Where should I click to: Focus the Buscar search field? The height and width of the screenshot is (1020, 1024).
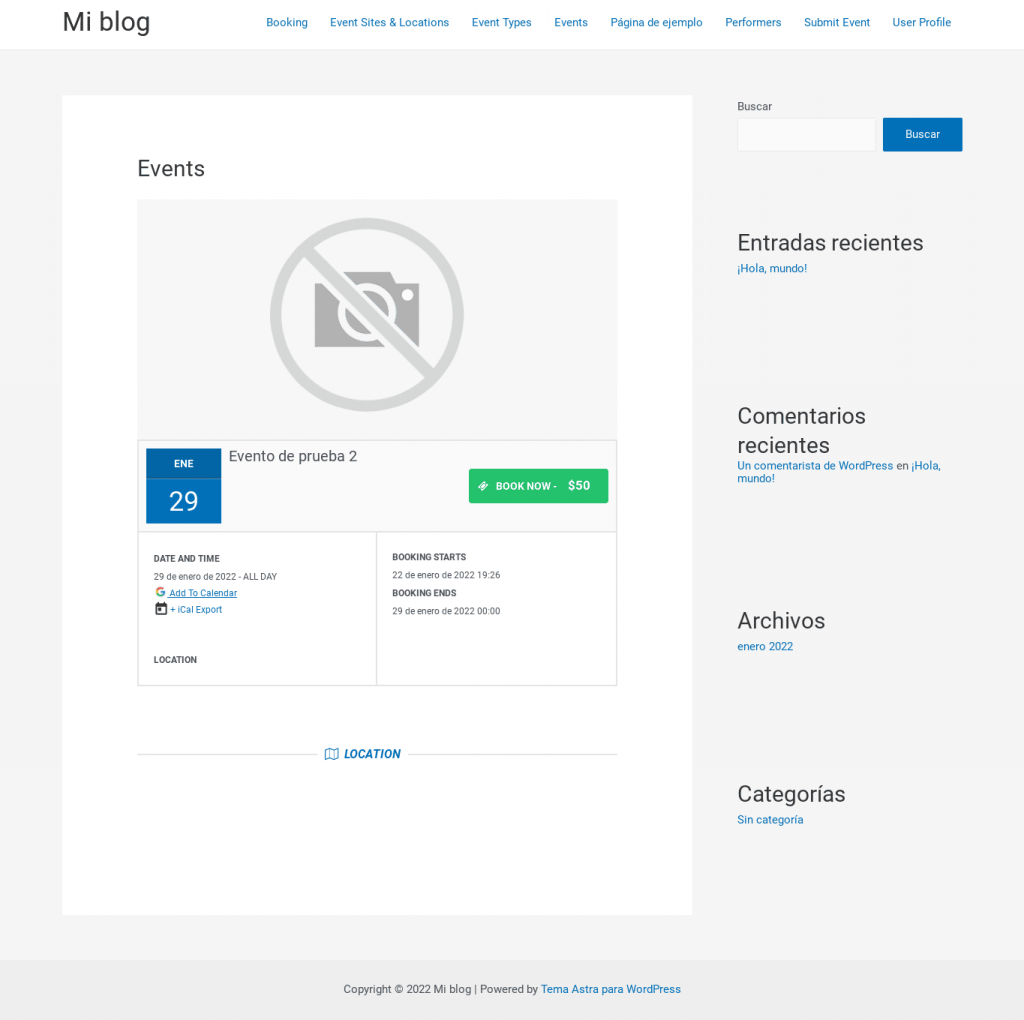tap(806, 135)
